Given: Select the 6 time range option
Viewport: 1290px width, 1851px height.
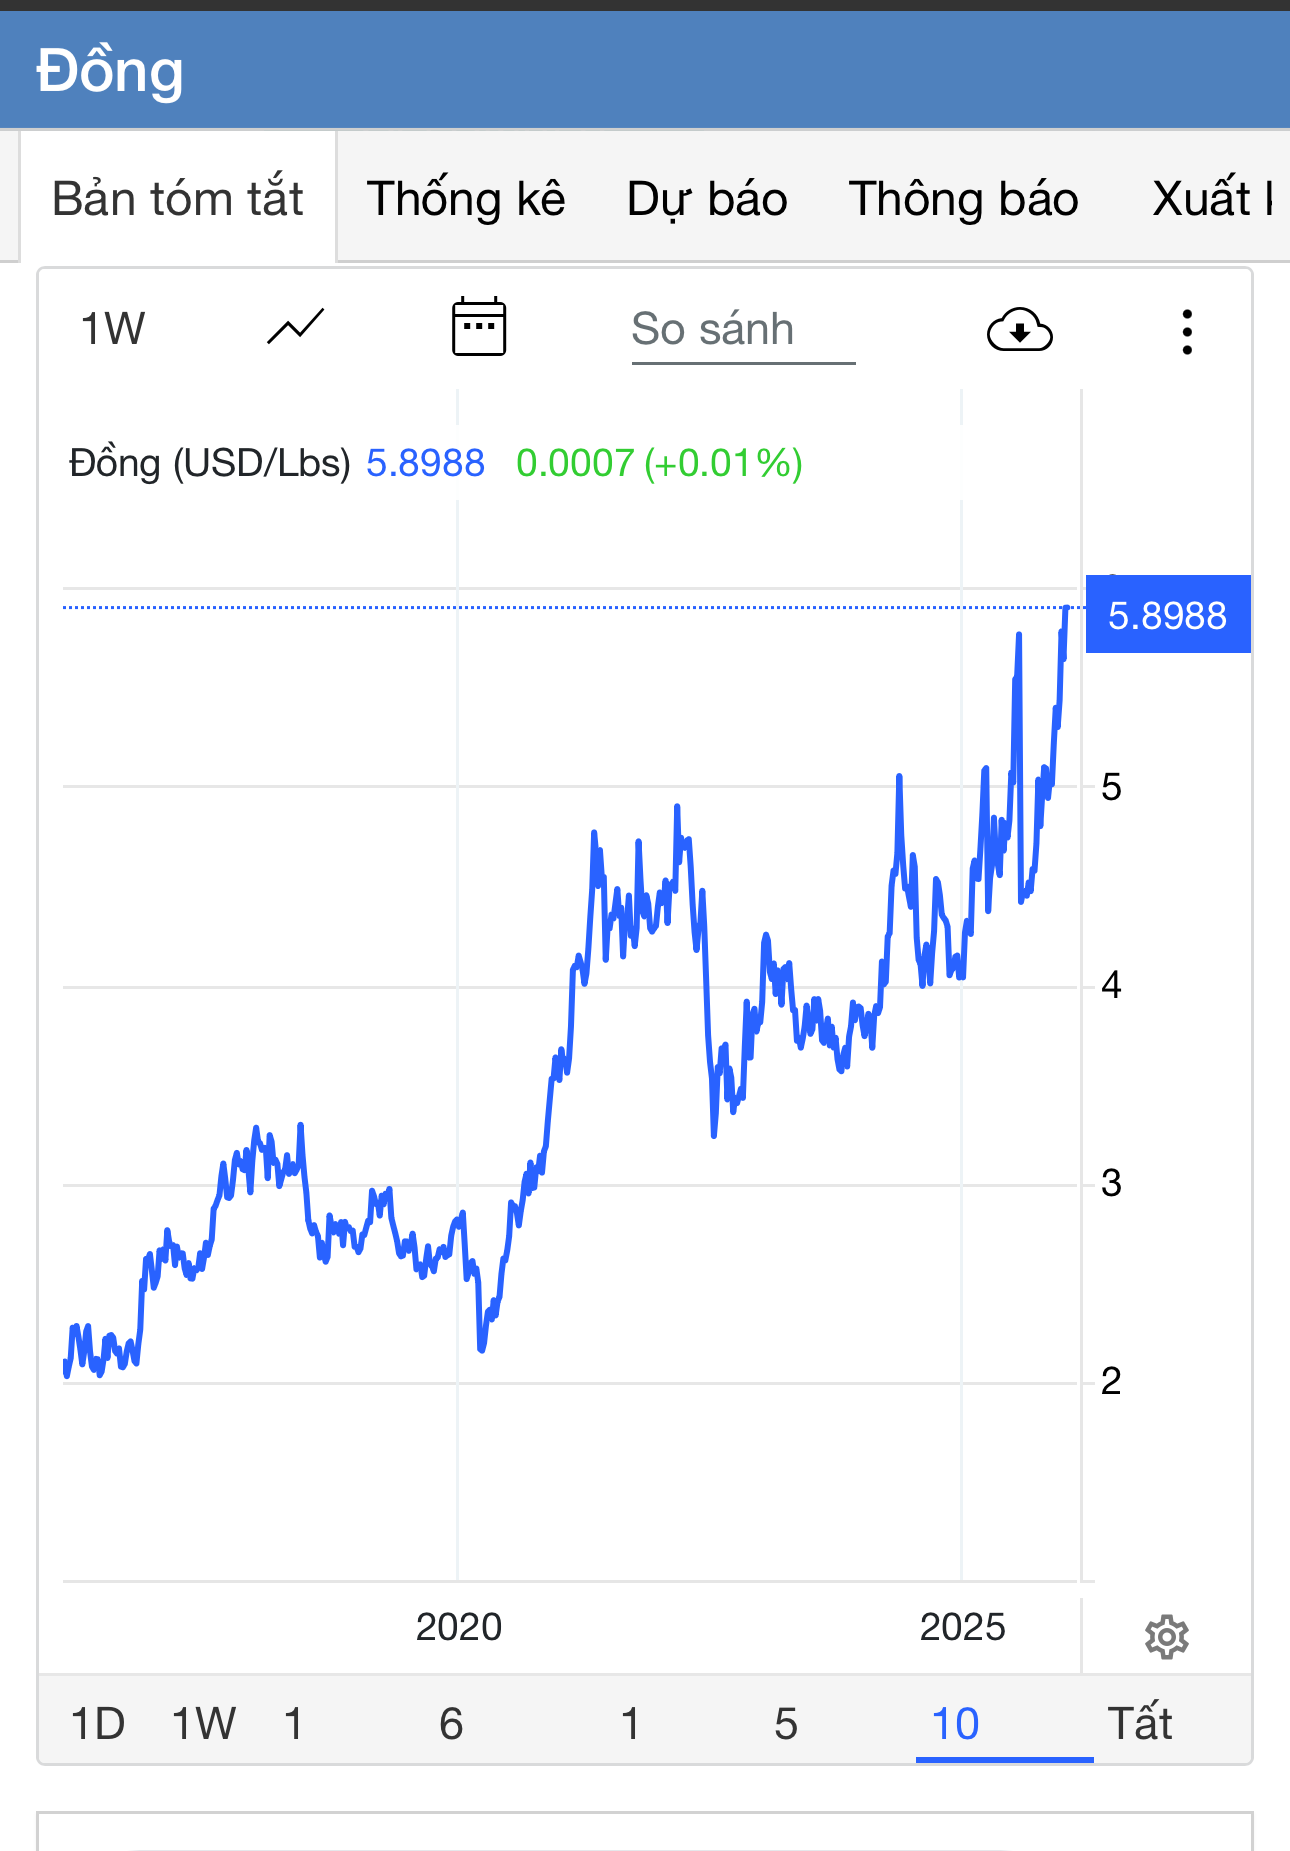Looking at the screenshot, I should pos(451,1724).
